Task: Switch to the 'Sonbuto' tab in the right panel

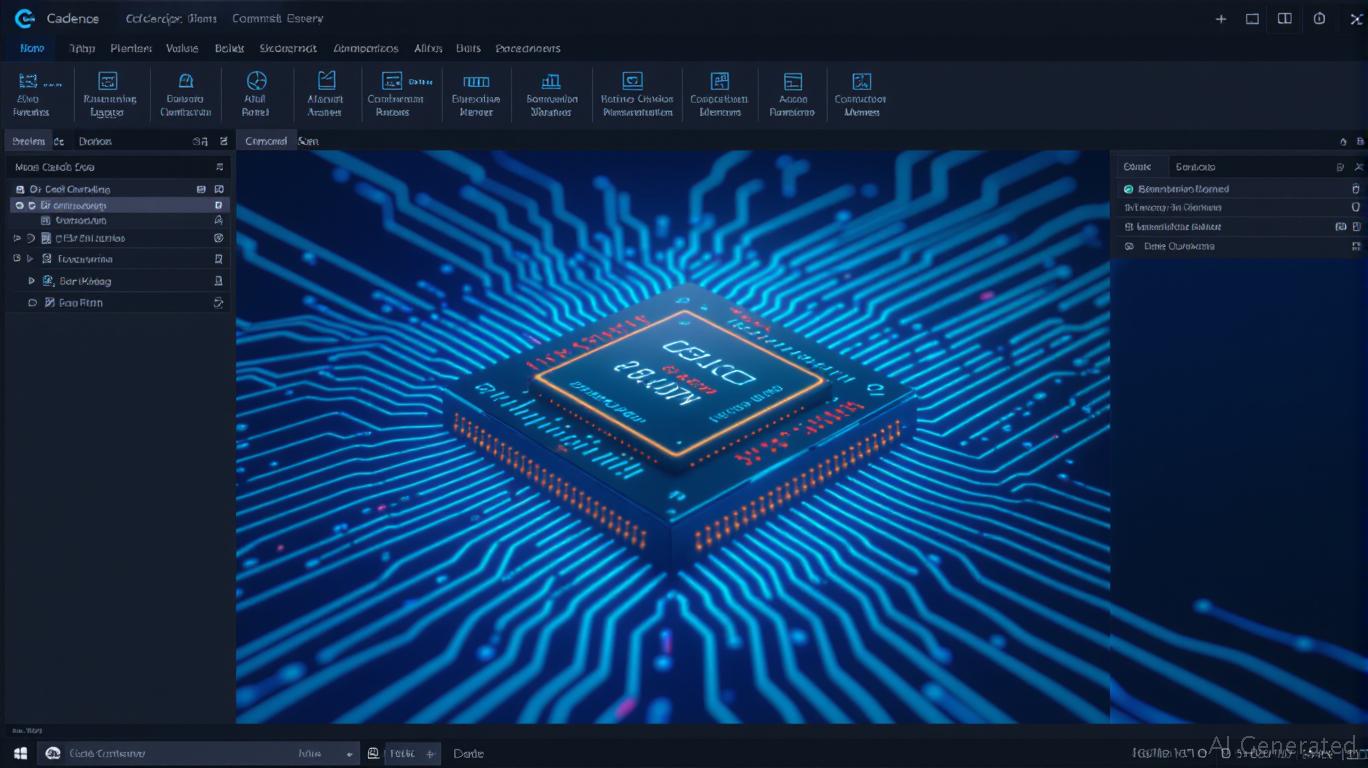Action: click(x=1195, y=167)
